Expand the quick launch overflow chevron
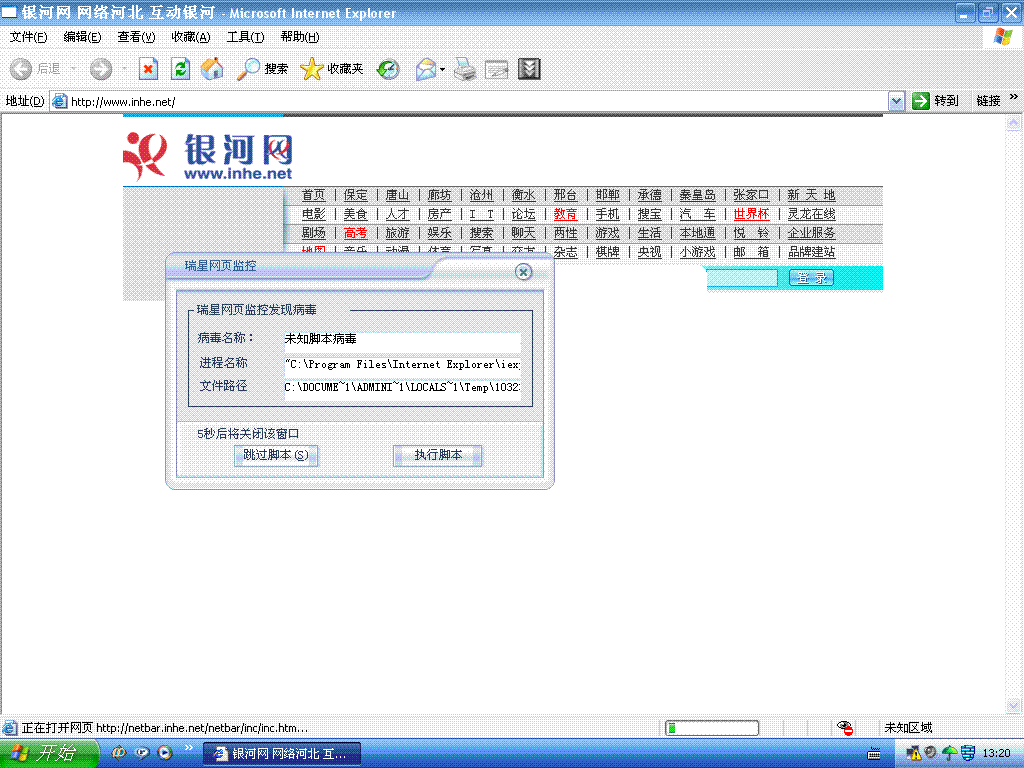Image resolution: width=1024 pixels, height=768 pixels. pyautogui.click(x=189, y=748)
